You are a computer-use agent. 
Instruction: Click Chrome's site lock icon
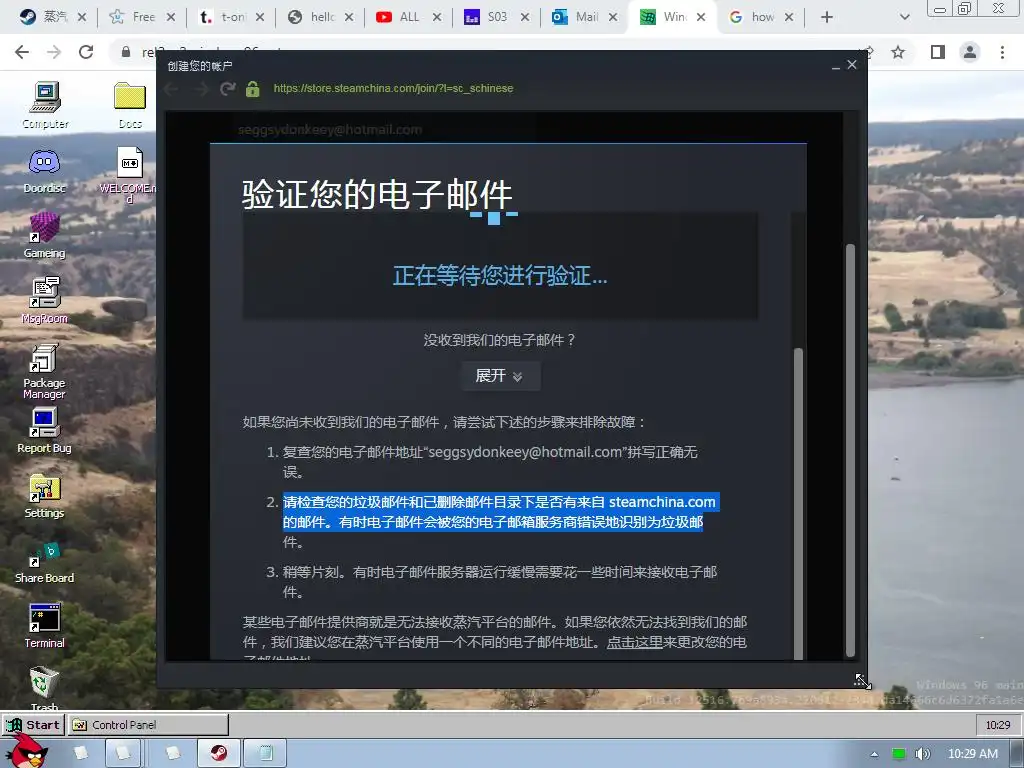[126, 52]
